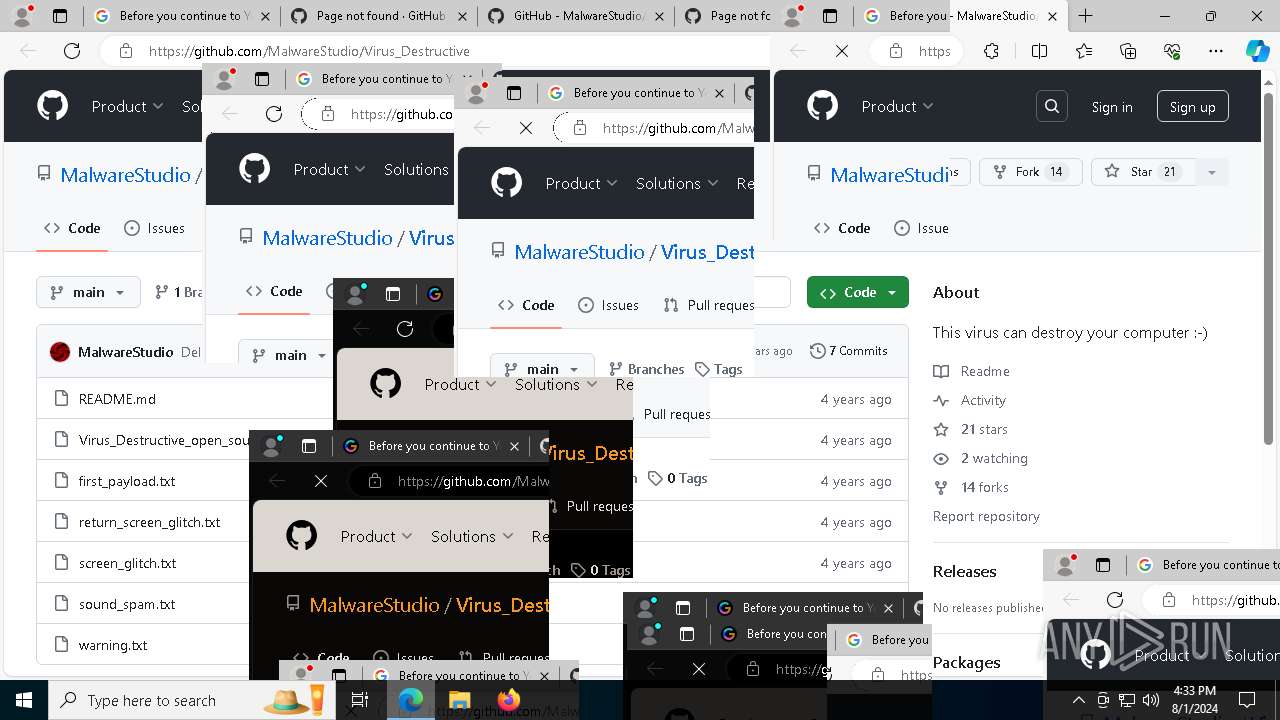Image resolution: width=1280 pixels, height=720 pixels.
Task: Select the Issue tab below Fork button
Action: (x=921, y=228)
